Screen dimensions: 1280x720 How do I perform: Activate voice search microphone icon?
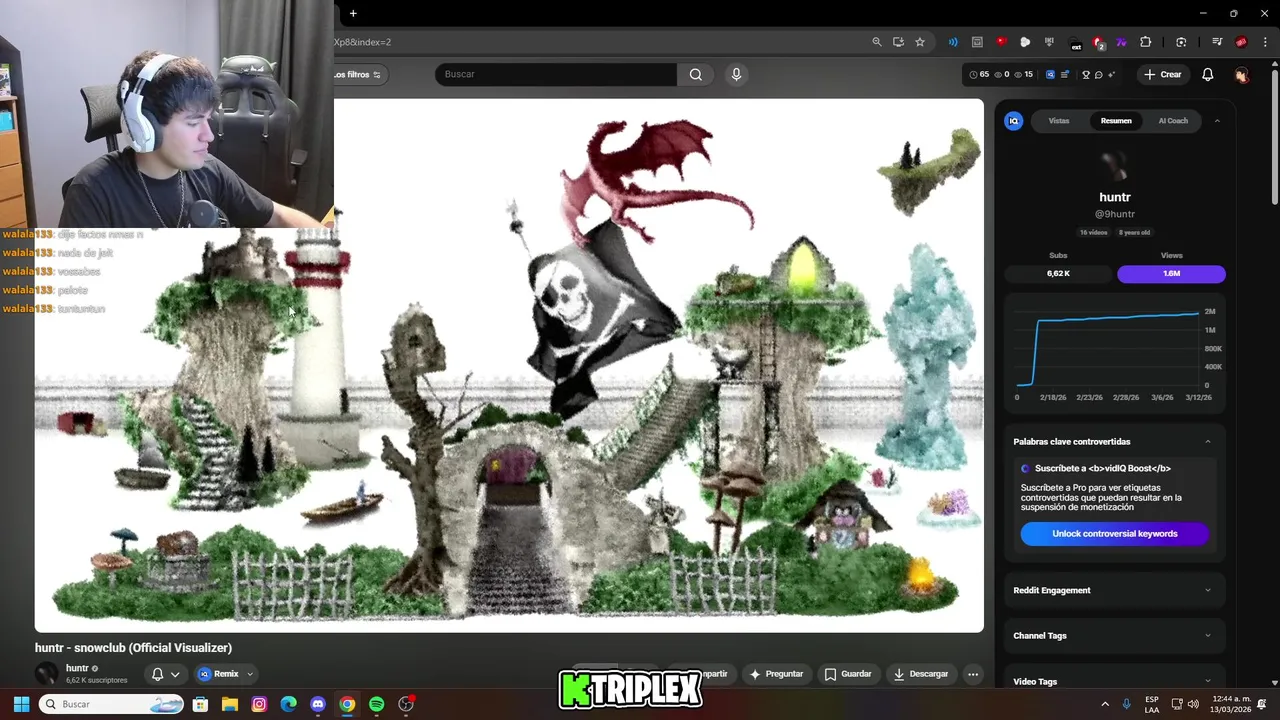pos(736,74)
